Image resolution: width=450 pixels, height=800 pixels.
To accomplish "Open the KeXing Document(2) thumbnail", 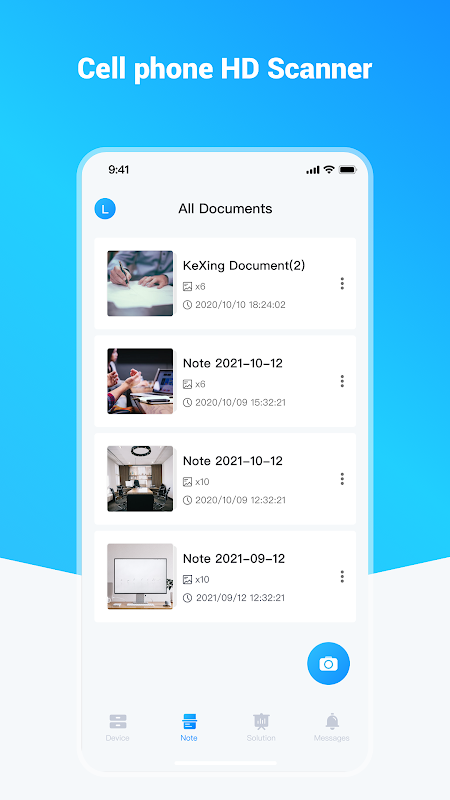I will tap(140, 283).
